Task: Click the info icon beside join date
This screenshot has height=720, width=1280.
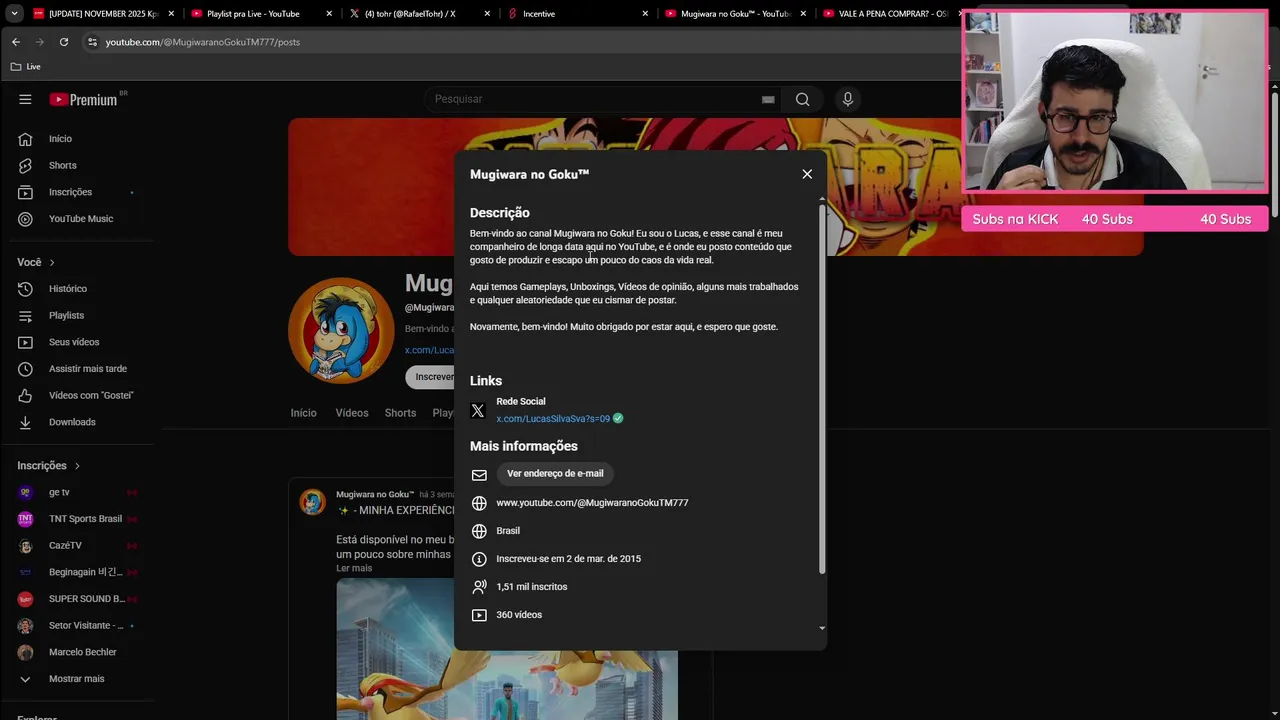Action: [x=479, y=559]
